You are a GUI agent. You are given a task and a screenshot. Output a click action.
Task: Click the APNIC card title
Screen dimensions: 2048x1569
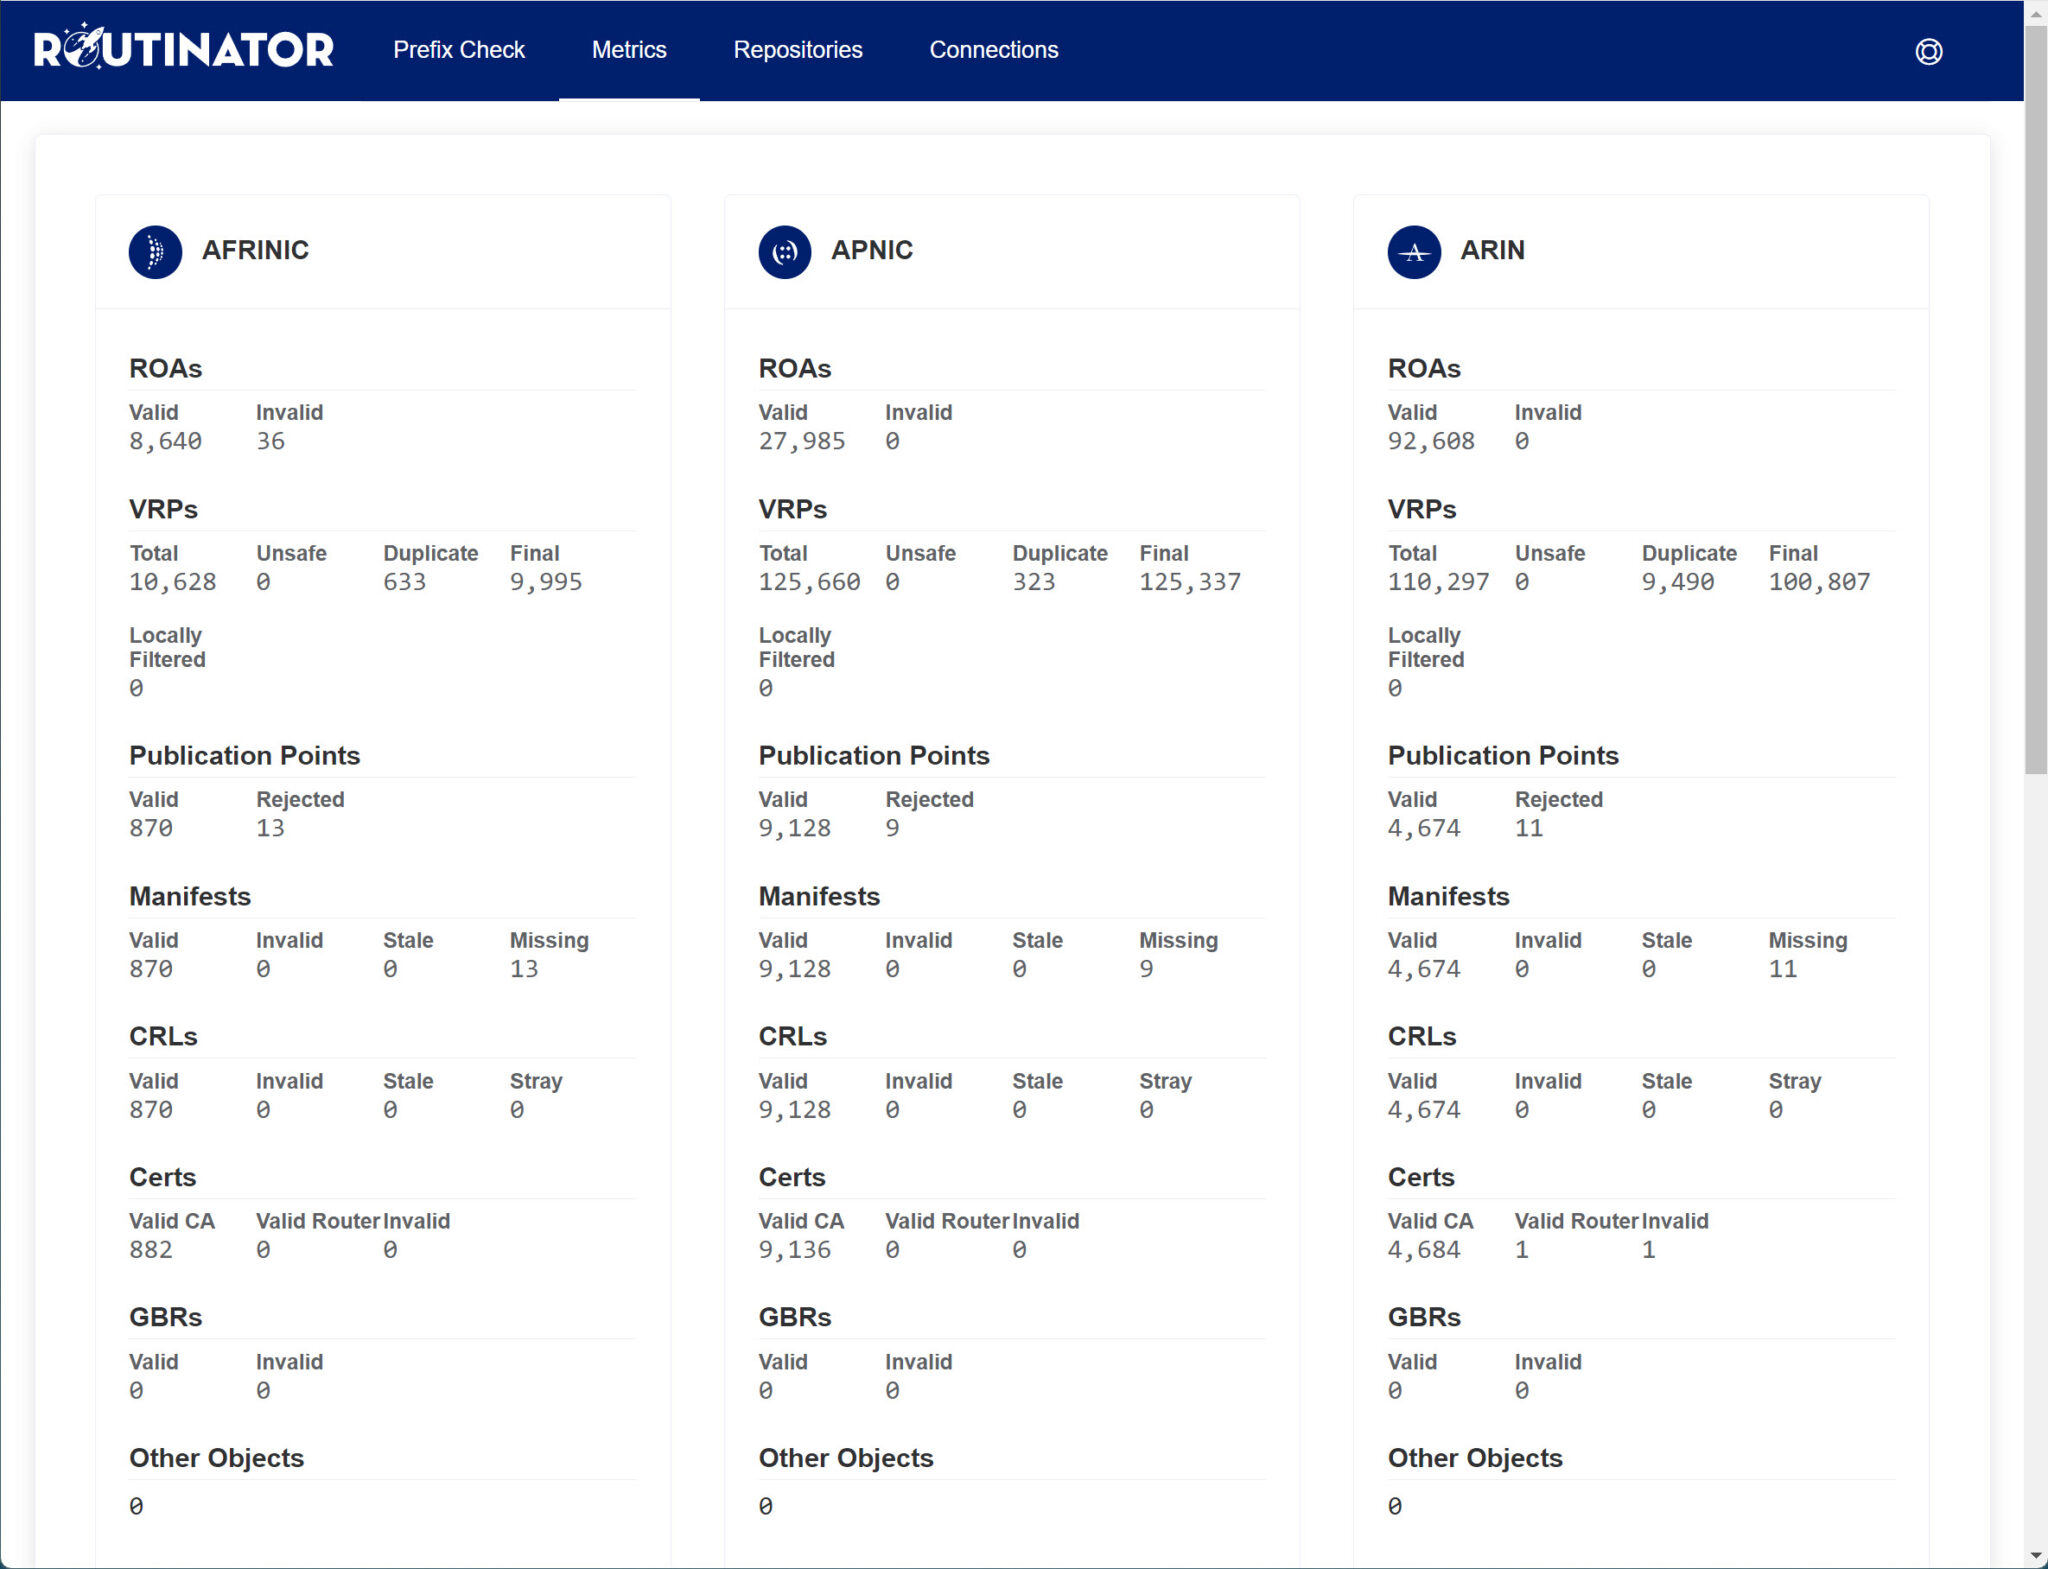(x=871, y=250)
